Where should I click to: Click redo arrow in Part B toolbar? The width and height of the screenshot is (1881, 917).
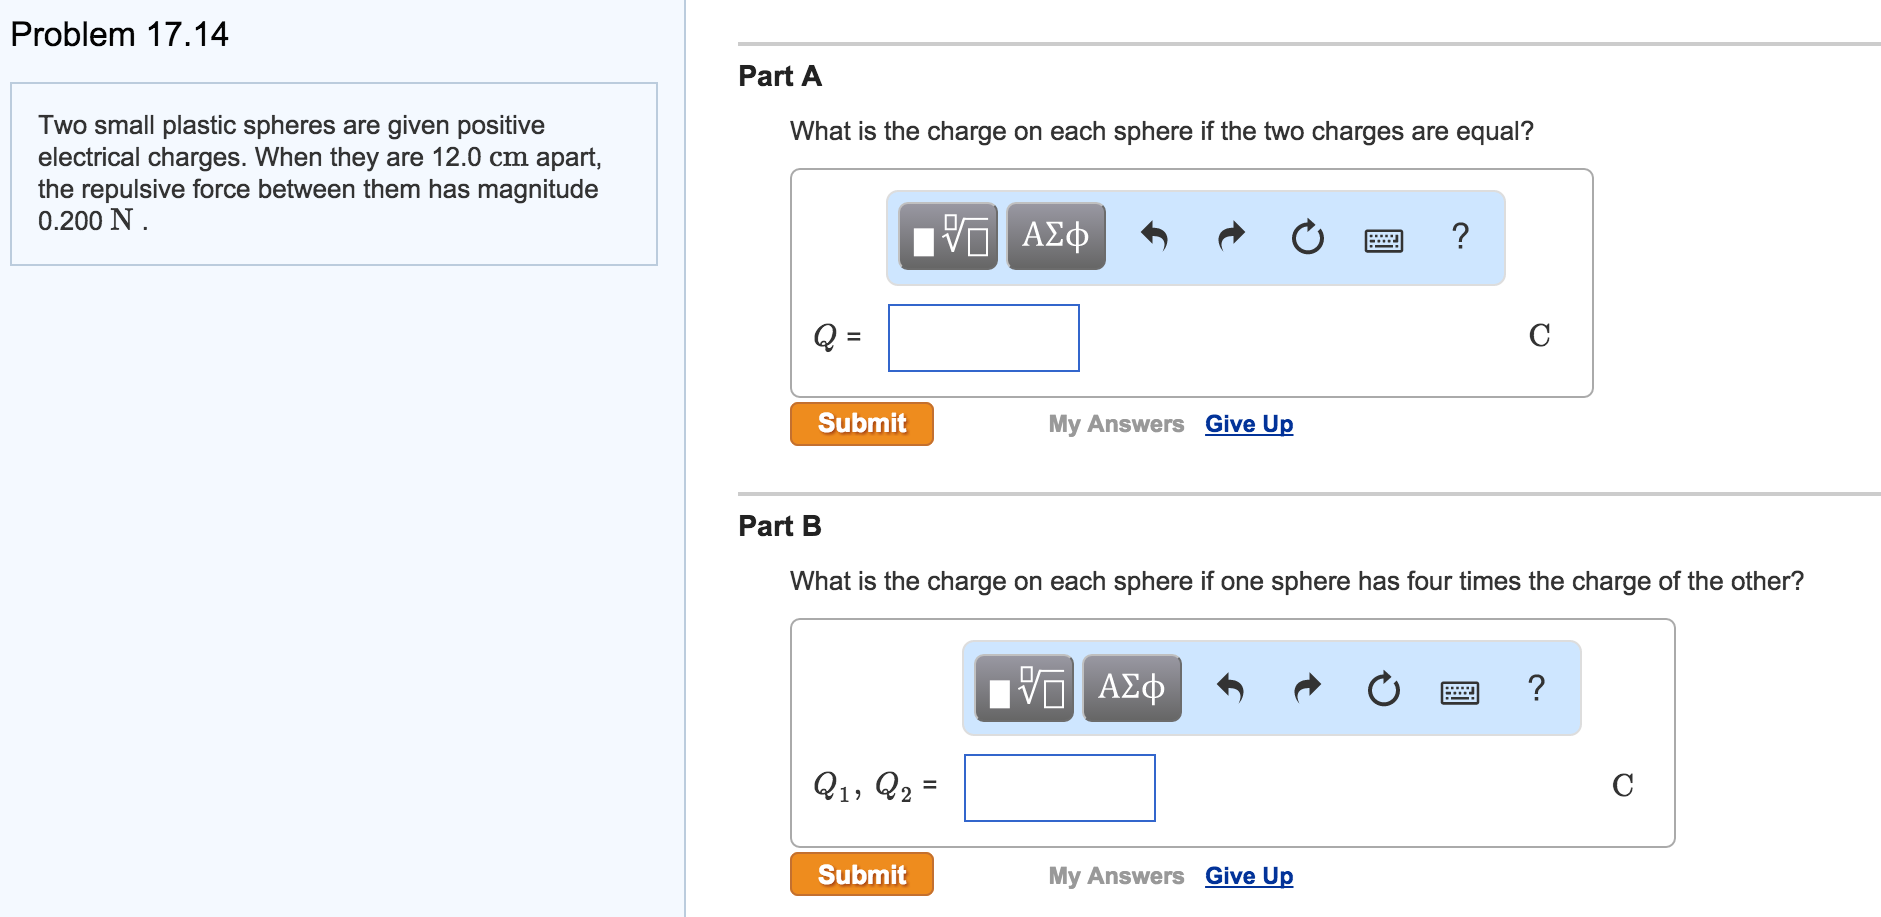point(1307,688)
